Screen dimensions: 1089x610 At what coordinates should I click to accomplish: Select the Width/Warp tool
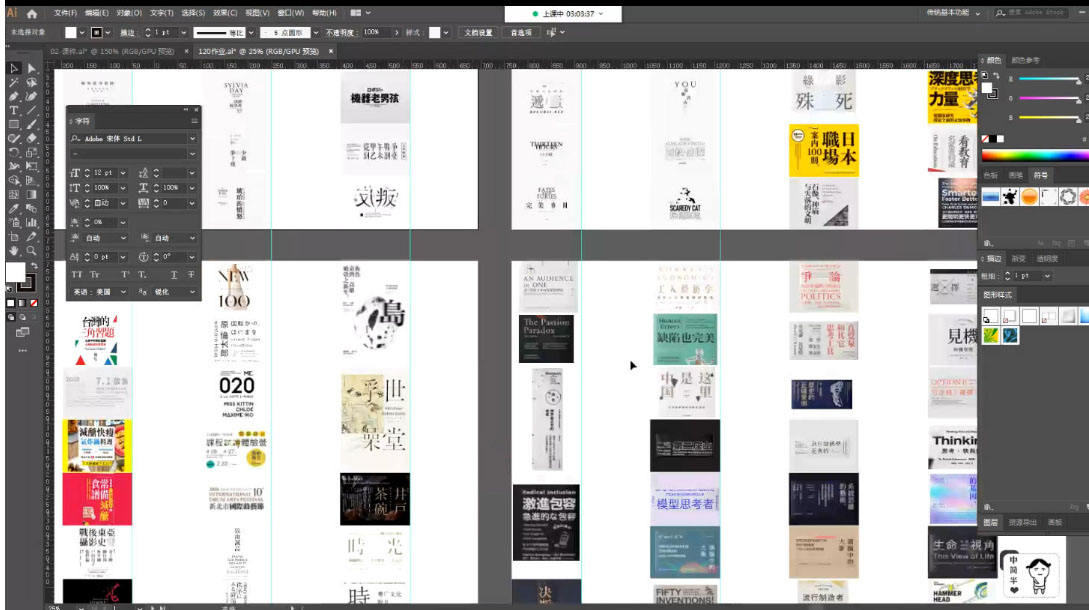[14, 167]
